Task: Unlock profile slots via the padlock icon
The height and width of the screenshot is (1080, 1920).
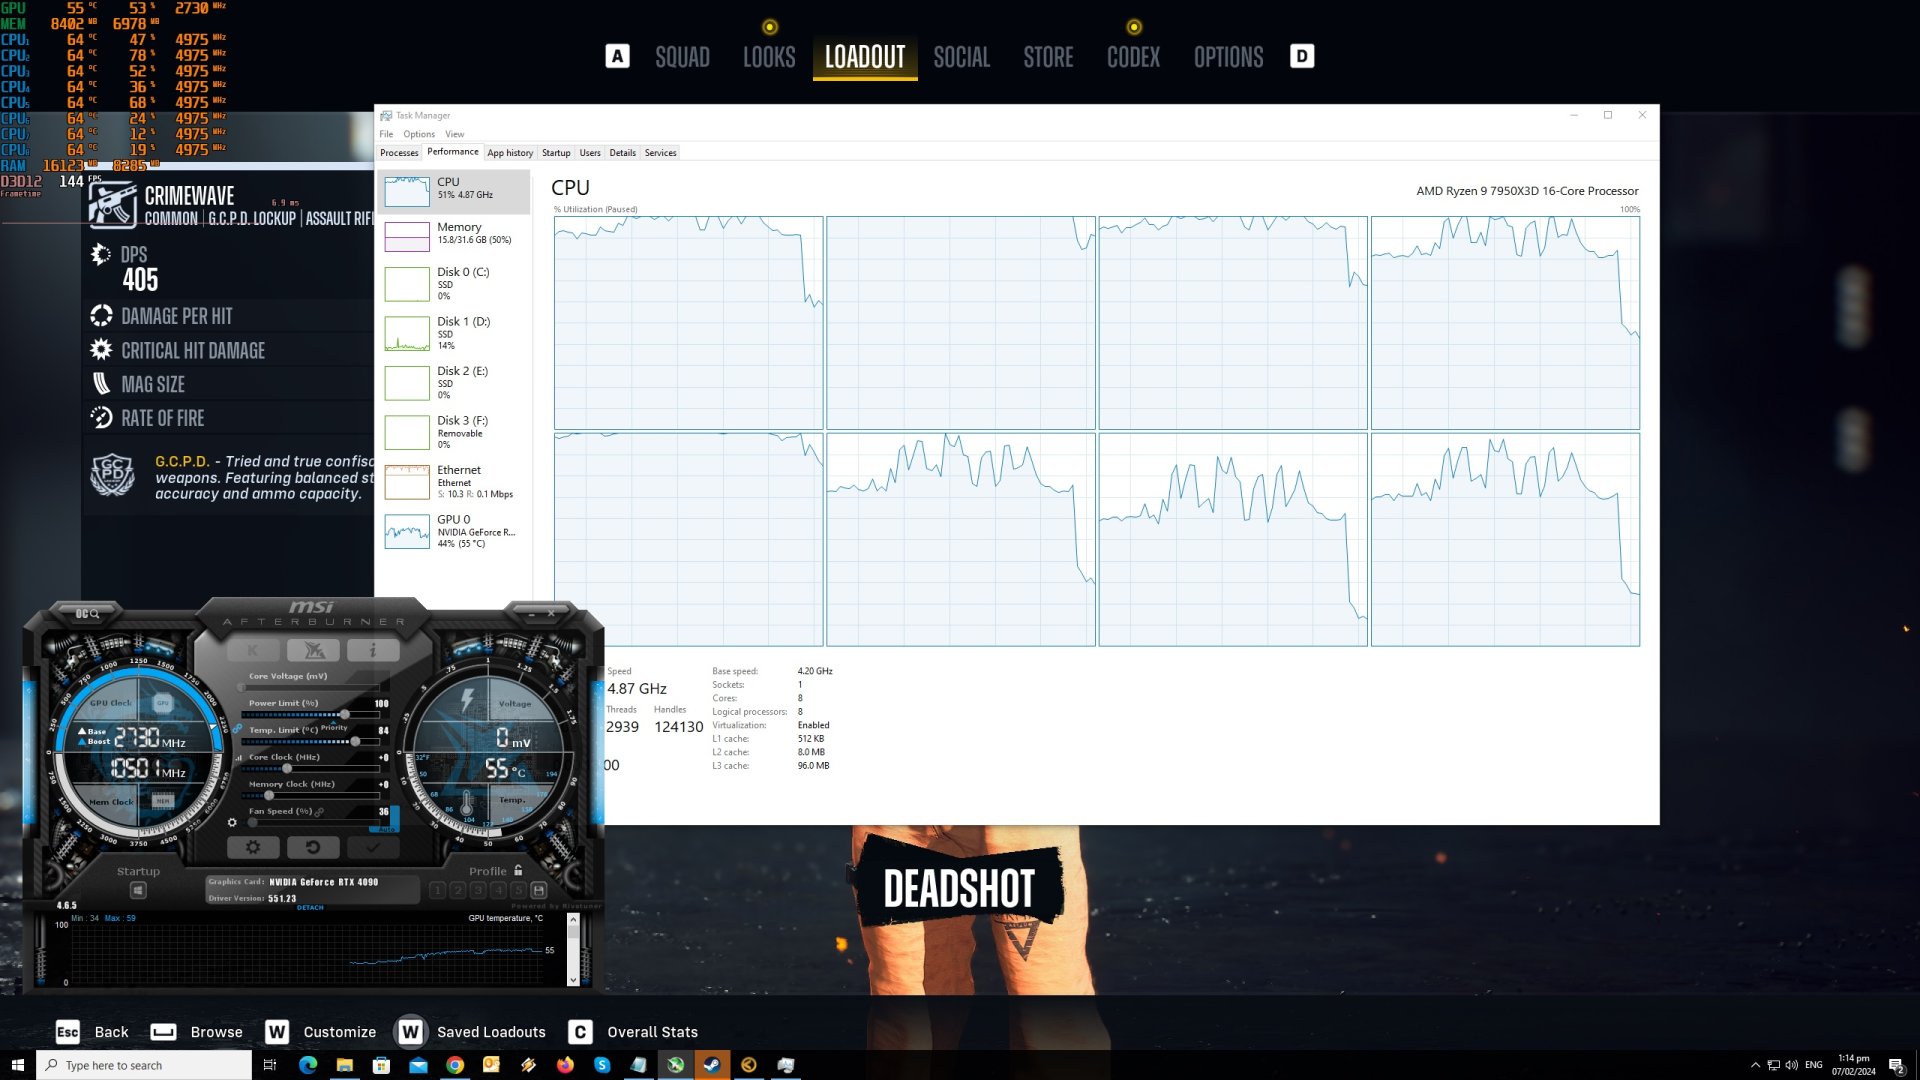Action: click(x=517, y=870)
